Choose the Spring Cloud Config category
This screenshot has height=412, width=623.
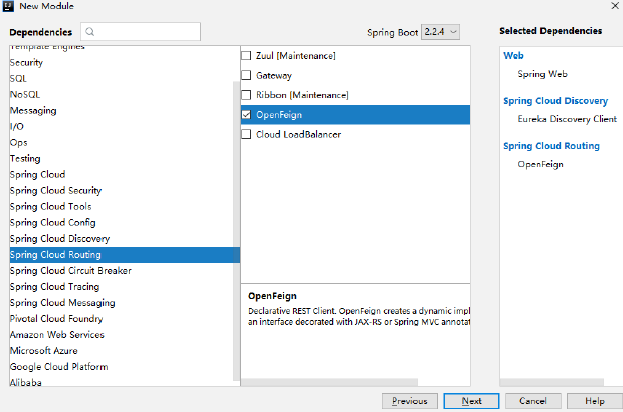click(x=53, y=223)
